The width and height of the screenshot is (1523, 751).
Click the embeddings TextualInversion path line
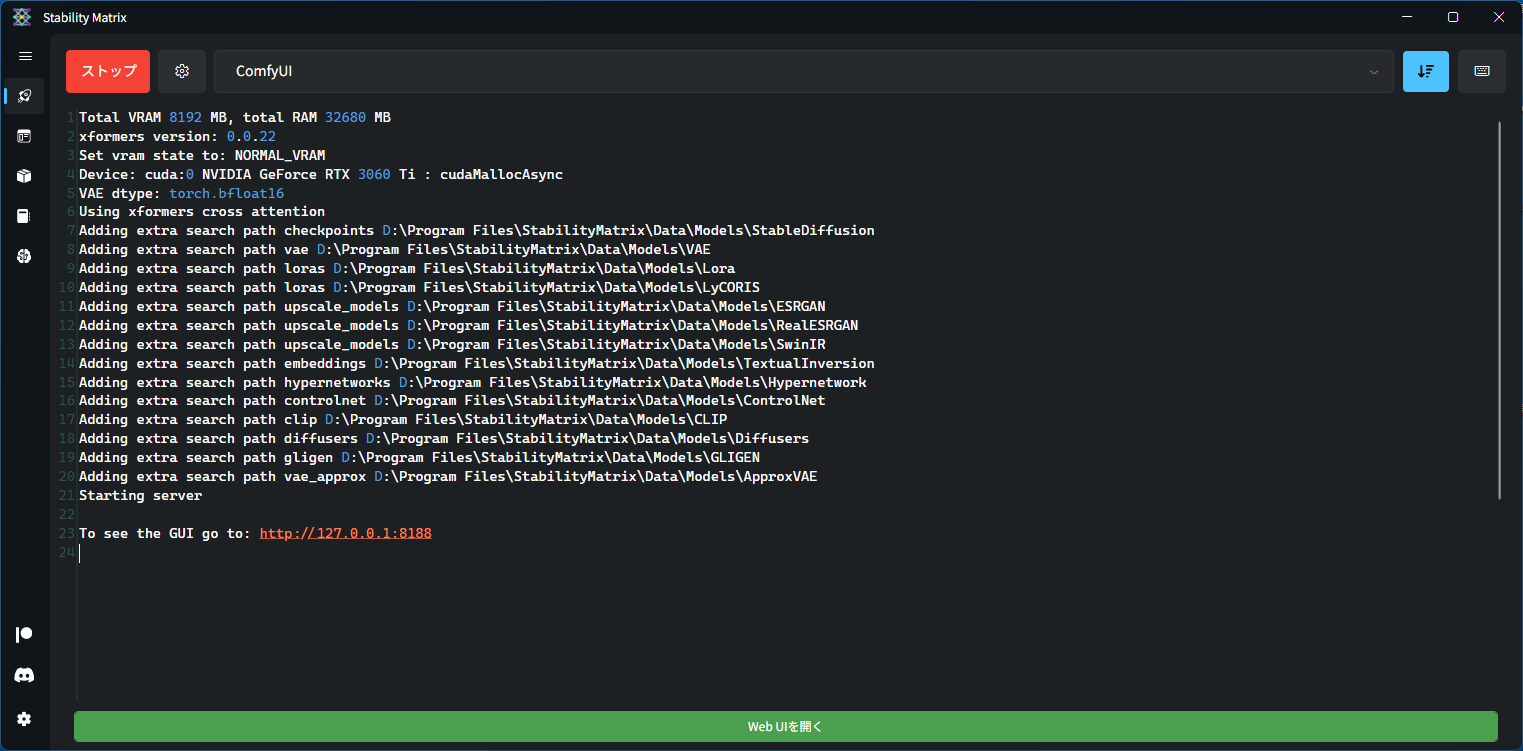tap(477, 363)
